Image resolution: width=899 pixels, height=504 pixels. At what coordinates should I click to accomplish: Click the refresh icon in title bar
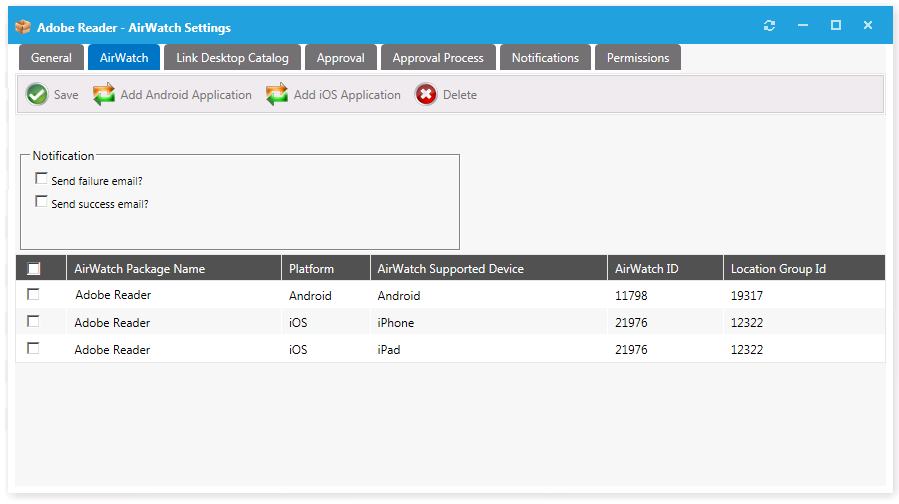pos(769,26)
